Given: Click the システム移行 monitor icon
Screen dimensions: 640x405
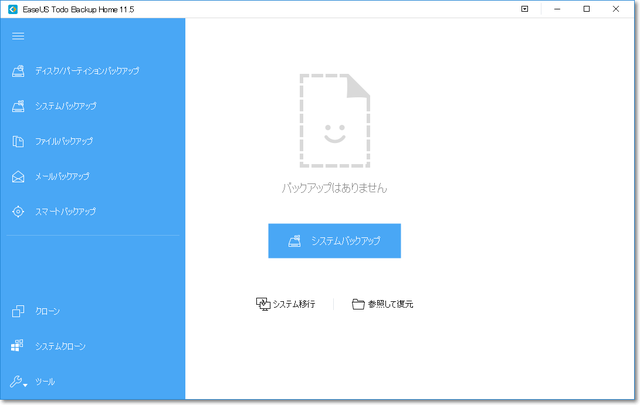Looking at the screenshot, I should coord(263,303).
